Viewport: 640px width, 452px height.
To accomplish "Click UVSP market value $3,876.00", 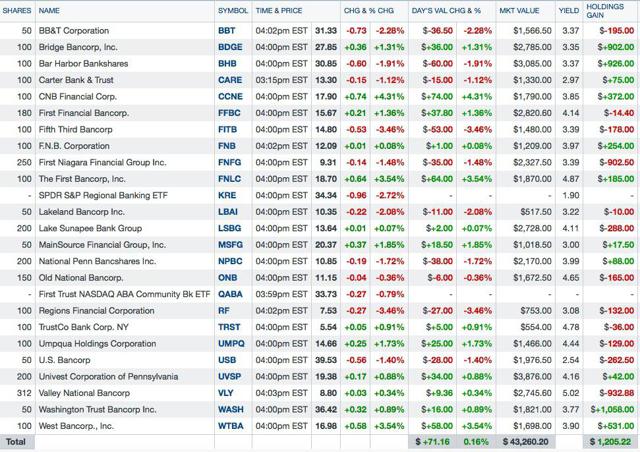I will pyautogui.click(x=532, y=376).
